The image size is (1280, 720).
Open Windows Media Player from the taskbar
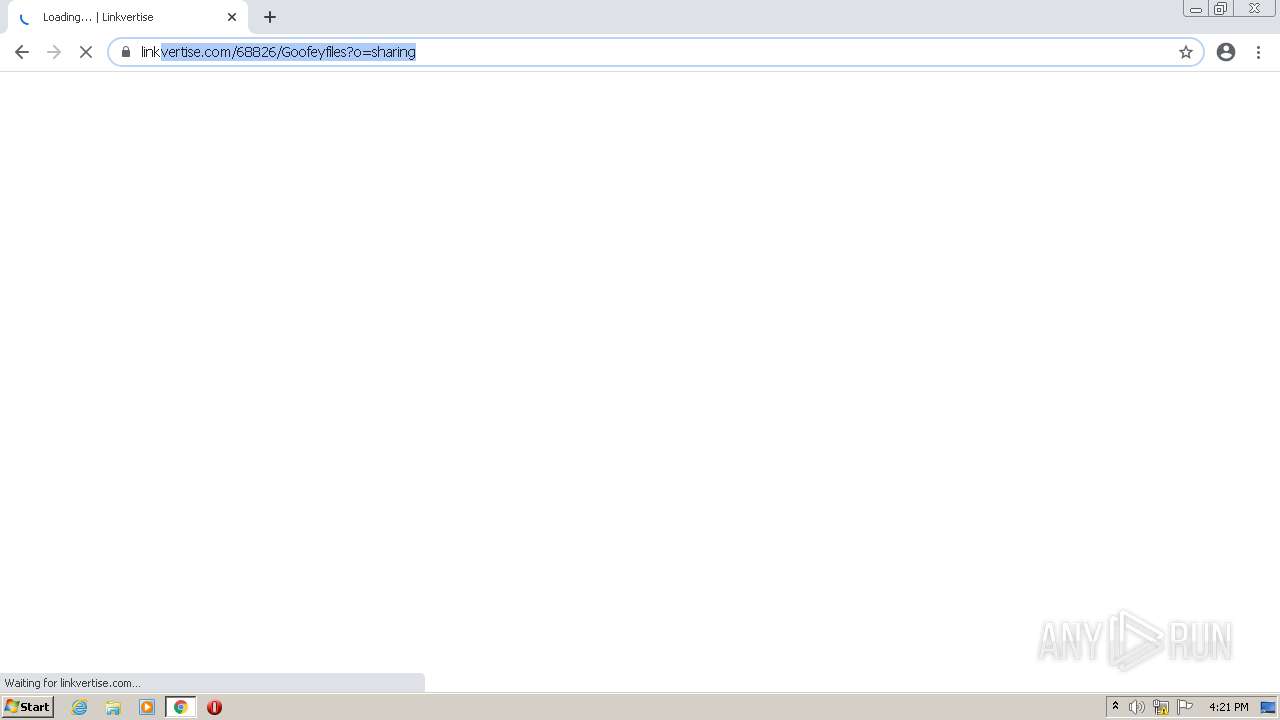147,707
